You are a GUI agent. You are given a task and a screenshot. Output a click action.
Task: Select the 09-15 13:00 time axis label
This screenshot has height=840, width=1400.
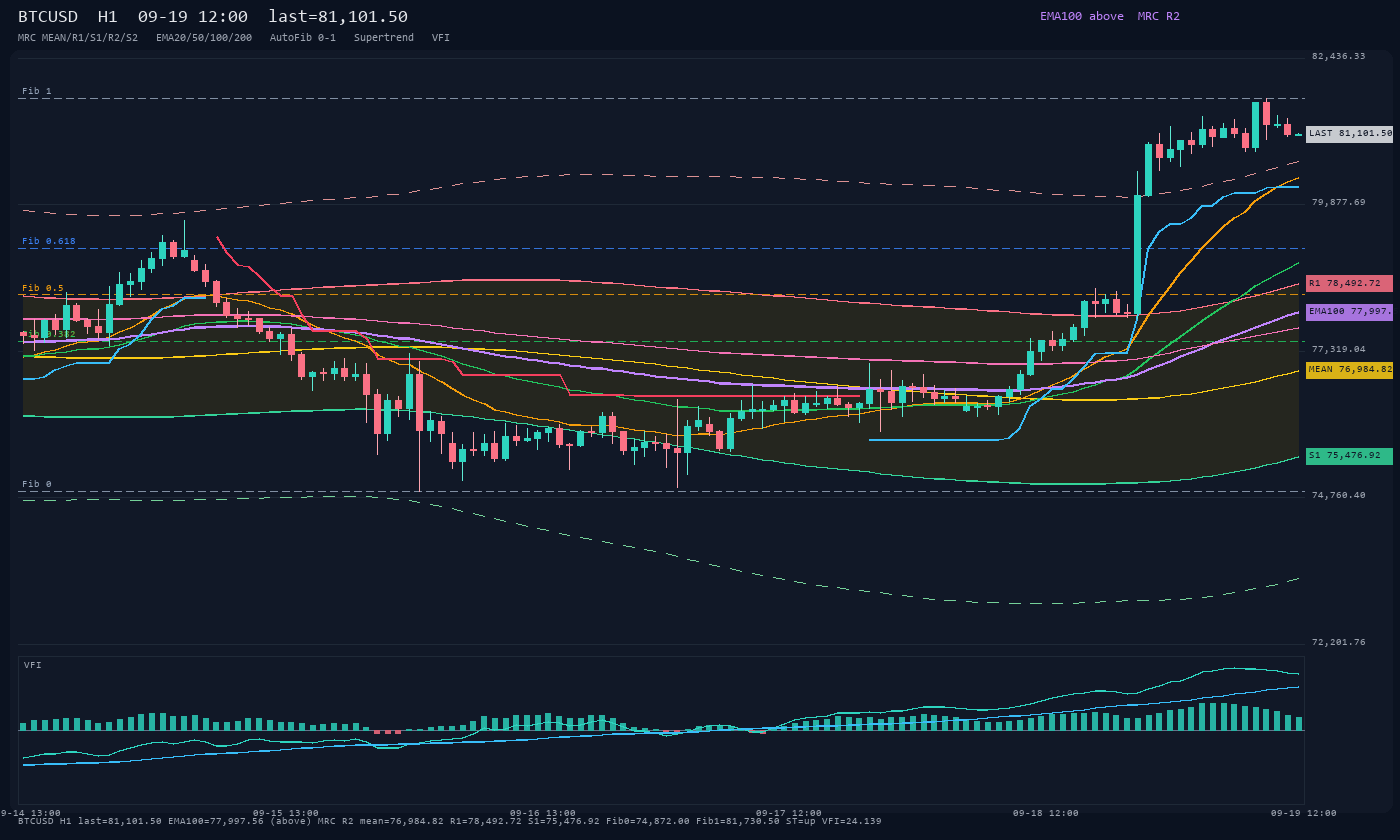coord(286,813)
